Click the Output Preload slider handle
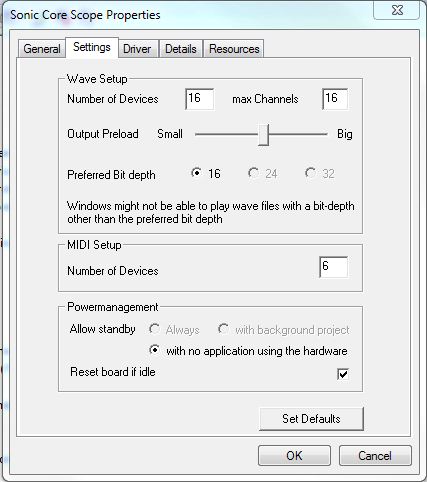 (264, 134)
